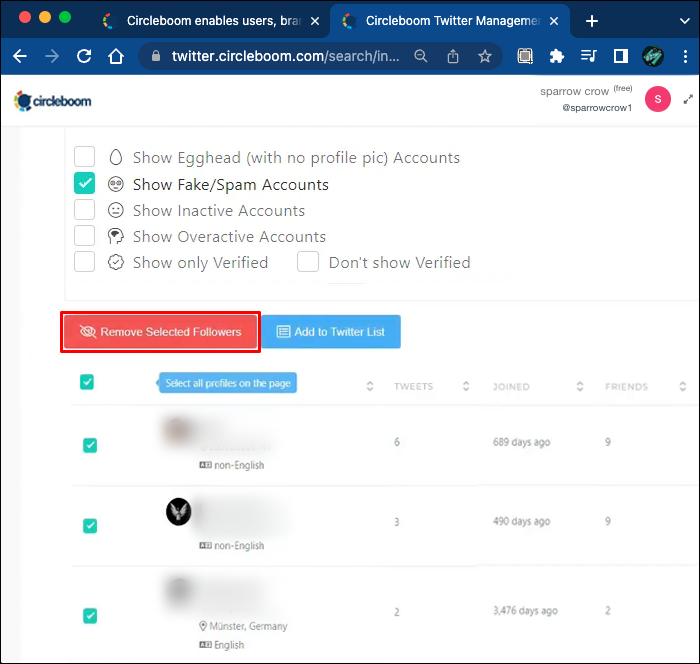Click the sparrow crow account name

coord(574,91)
